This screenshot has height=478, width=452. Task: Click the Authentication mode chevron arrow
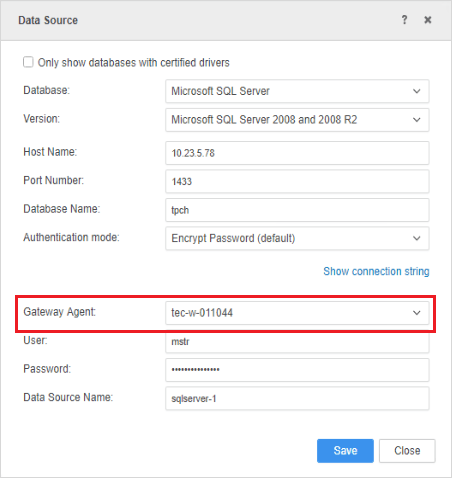coord(417,238)
